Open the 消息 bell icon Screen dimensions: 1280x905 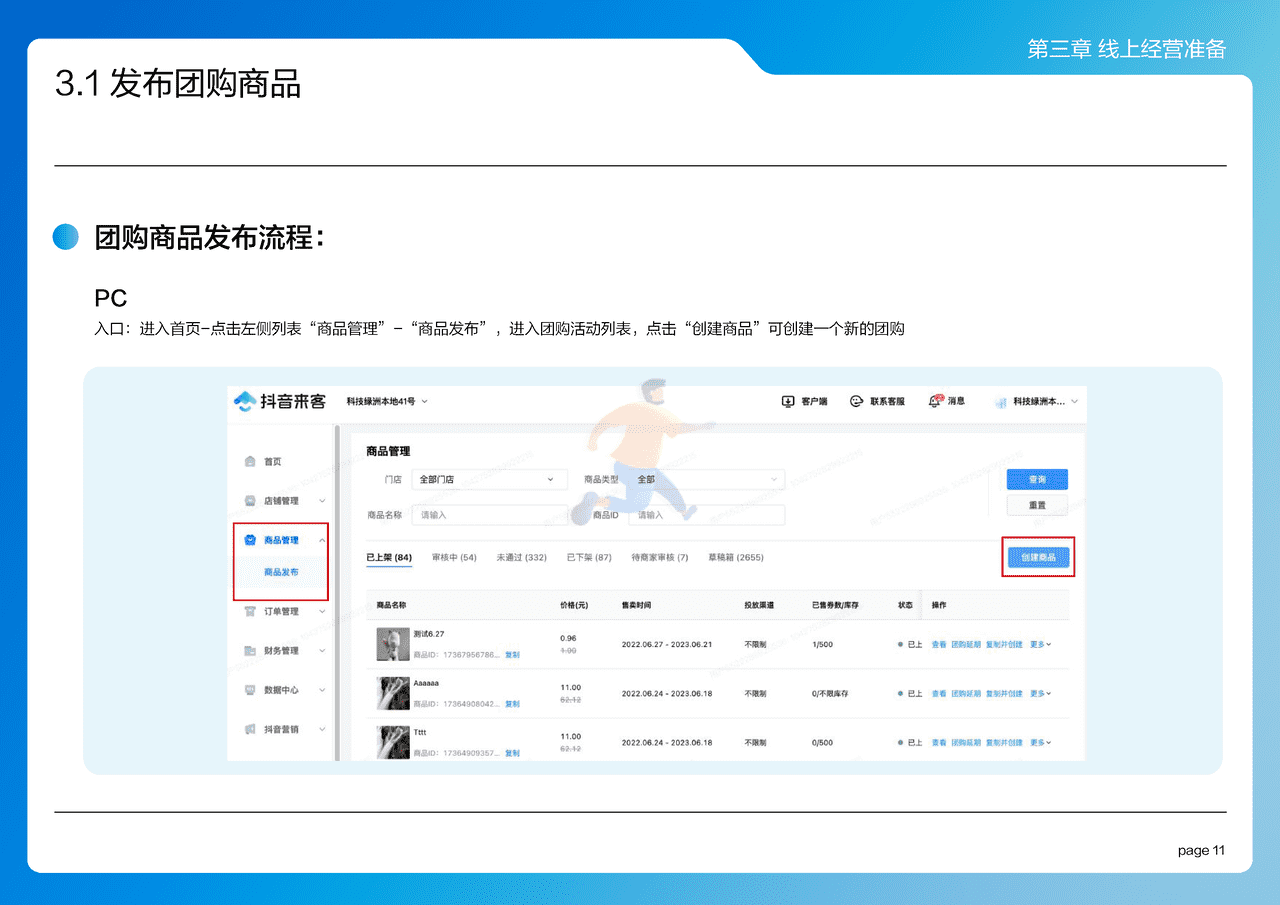click(935, 401)
